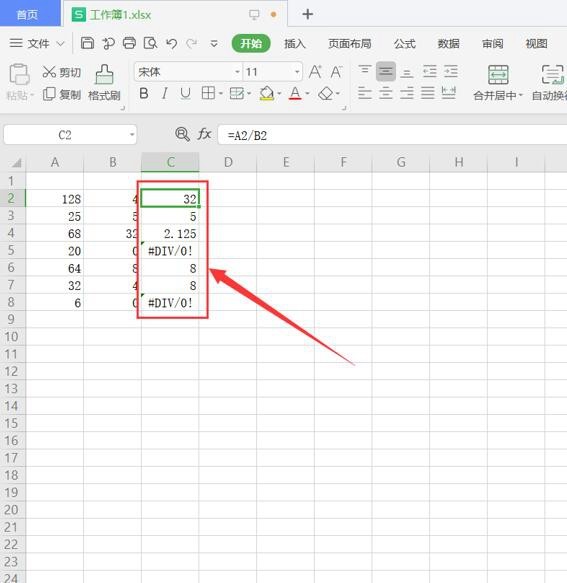This screenshot has width=567, height=583.
Task: Expand the font size 11 dropdown
Action: point(297,72)
